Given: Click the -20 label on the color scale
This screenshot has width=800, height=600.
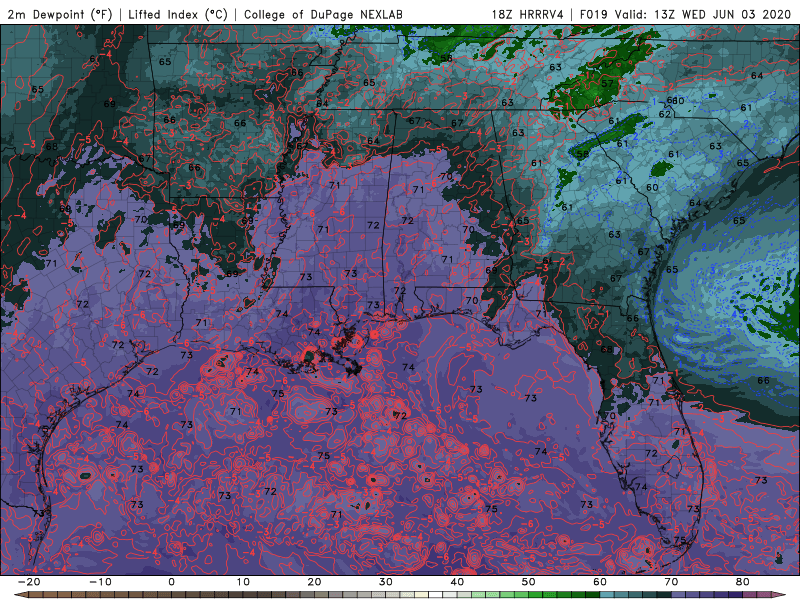Looking at the screenshot, I should tap(29, 582).
